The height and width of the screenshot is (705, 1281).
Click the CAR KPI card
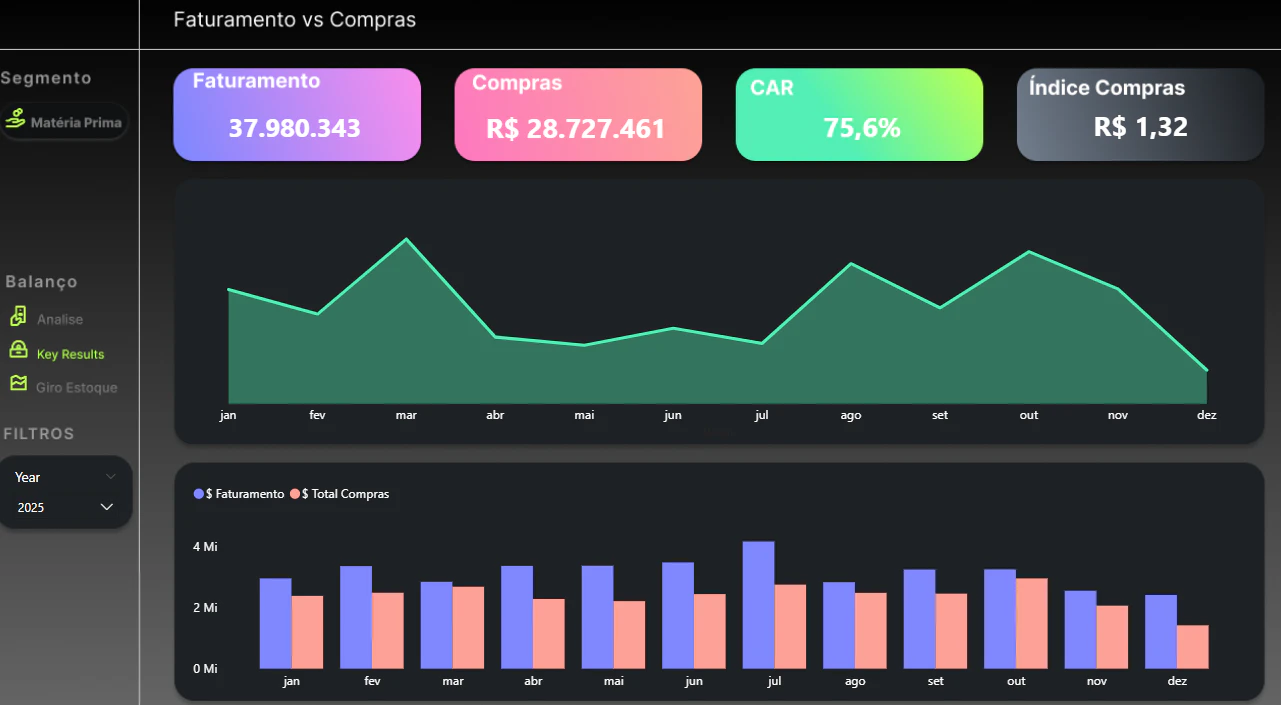859,114
